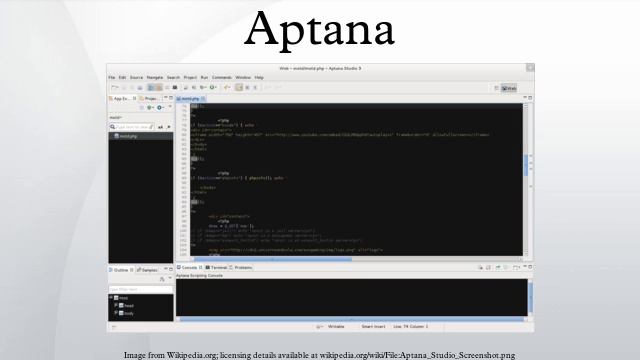
Task: Open the Console display selector dropdown
Action: point(516,267)
